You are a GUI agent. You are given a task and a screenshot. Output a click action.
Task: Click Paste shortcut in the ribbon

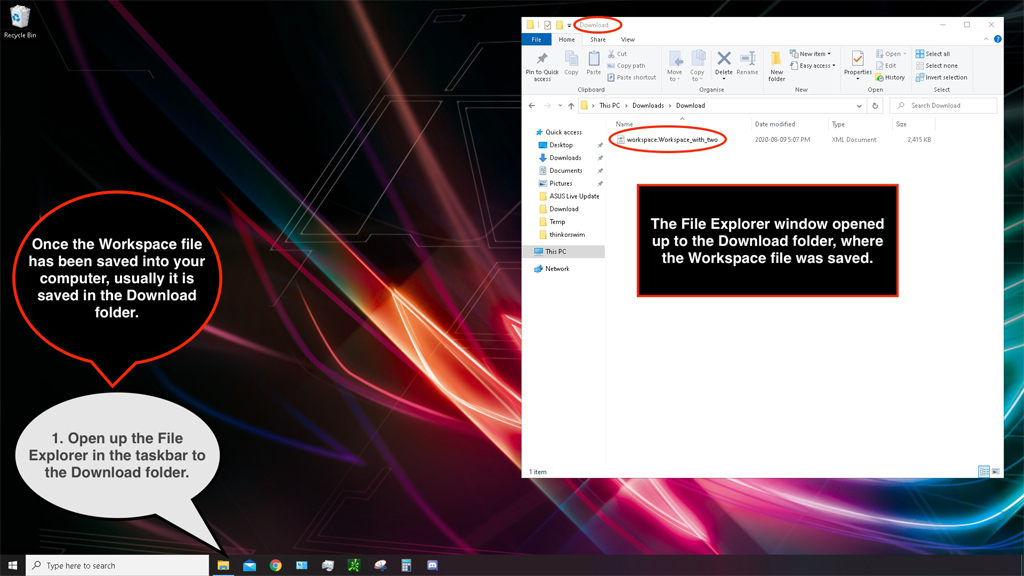631,78
